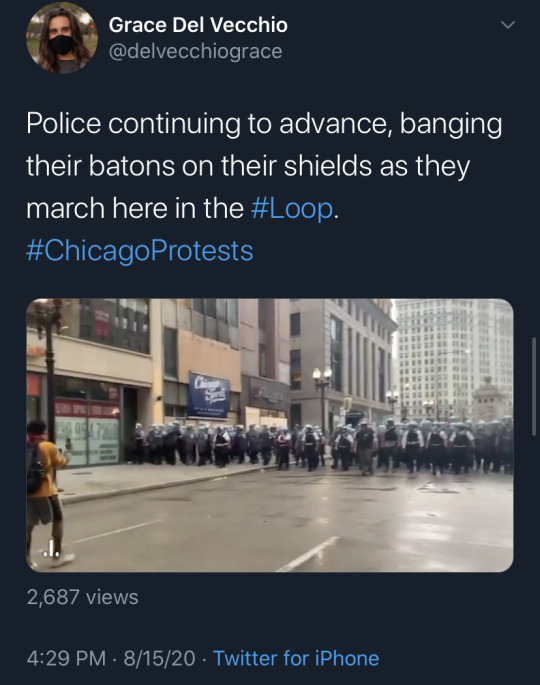Tap the Twitter for iPhone source link

[296, 658]
